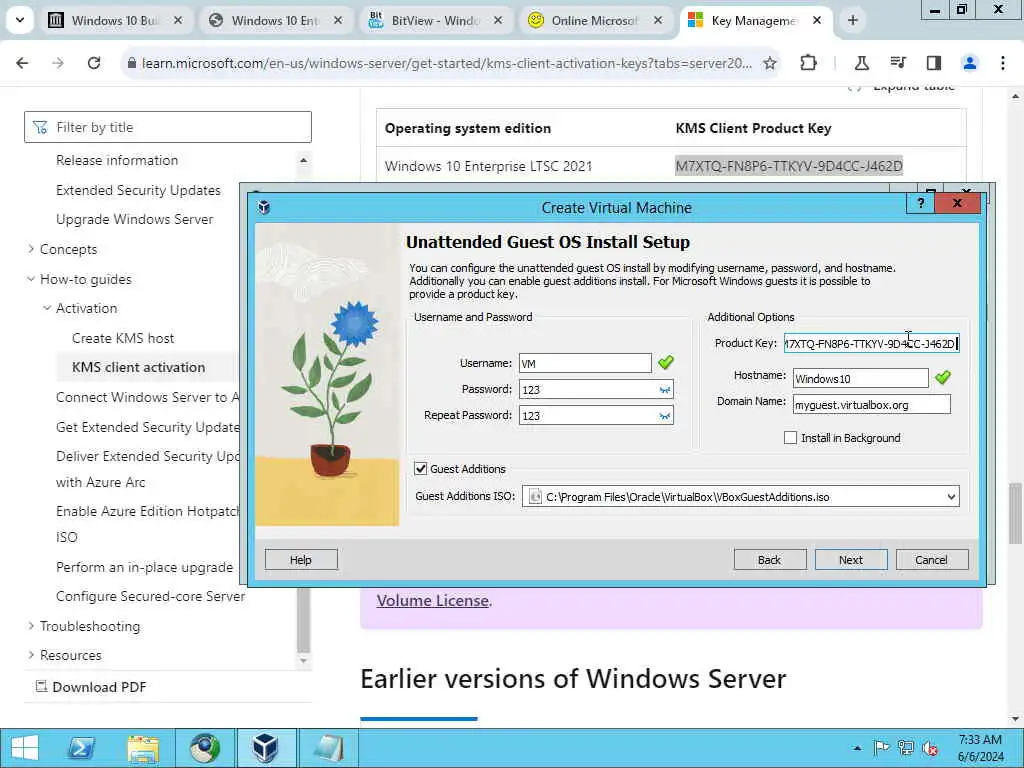
Task: Click Back in the Create VM wizard
Action: [x=770, y=560]
